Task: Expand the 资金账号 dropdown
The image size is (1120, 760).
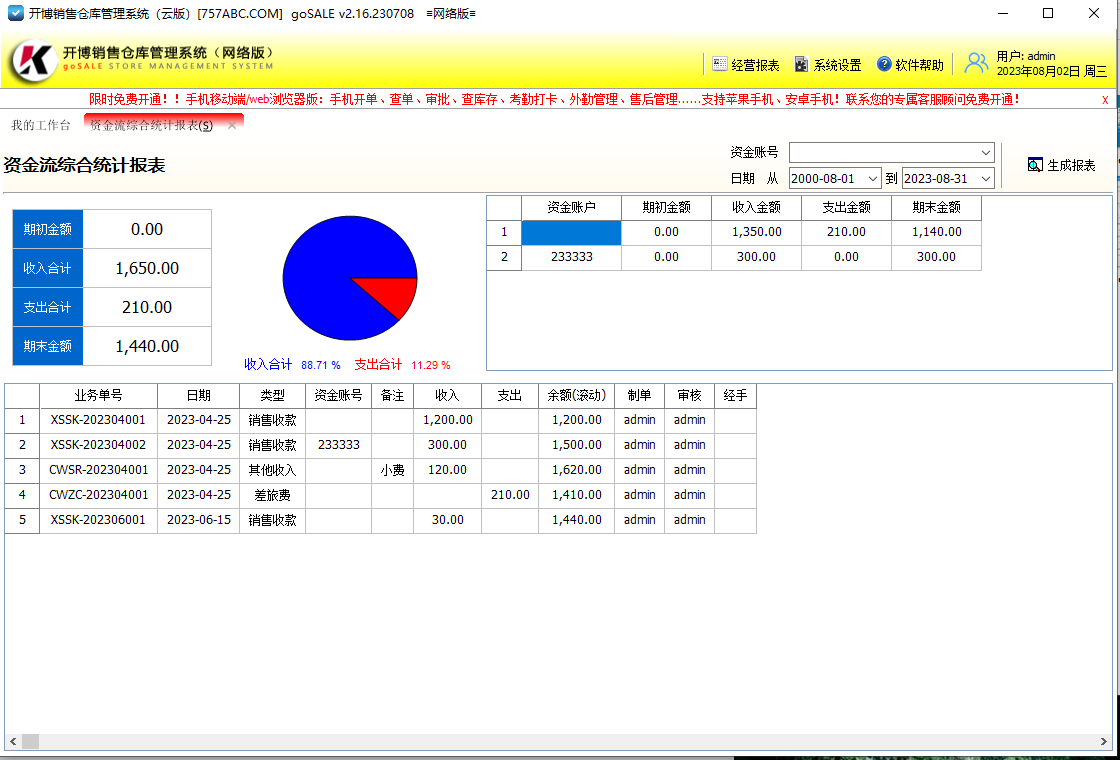Action: pyautogui.click(x=984, y=152)
